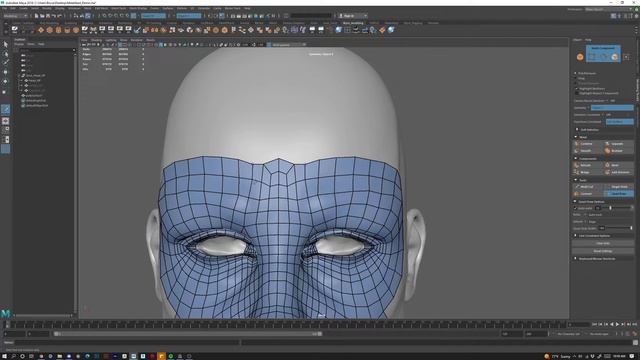Pick the Scale tool in the toolbox
Viewport: 640px width, 360px height.
(5, 91)
